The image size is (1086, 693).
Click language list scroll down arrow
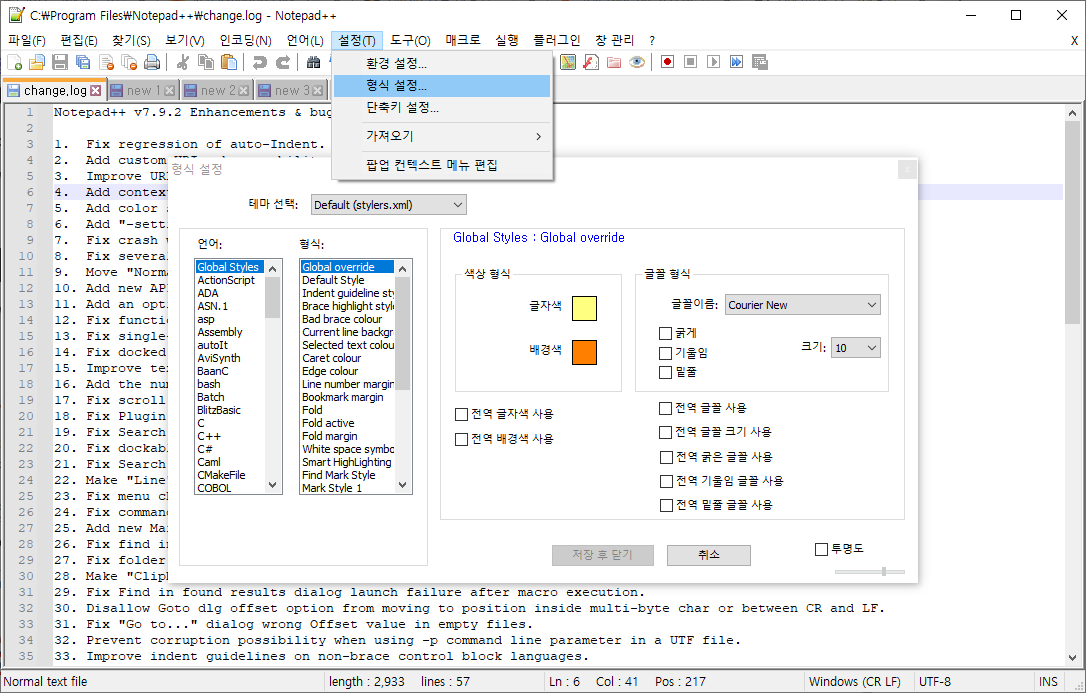(x=272, y=485)
